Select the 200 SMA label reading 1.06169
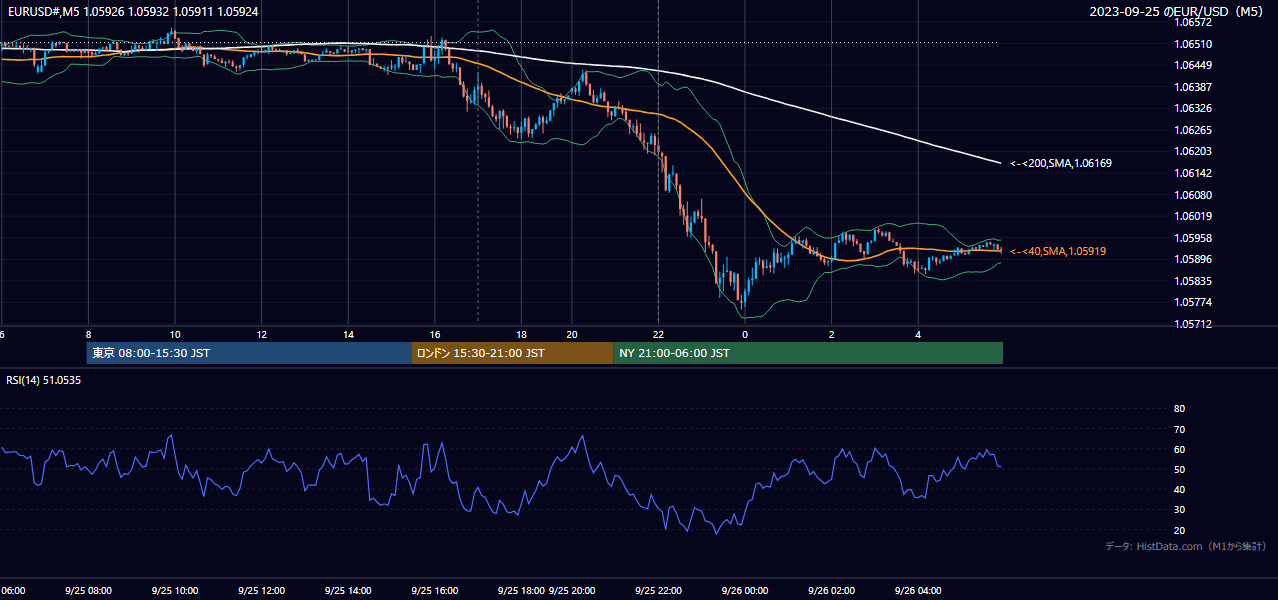 (1060, 162)
